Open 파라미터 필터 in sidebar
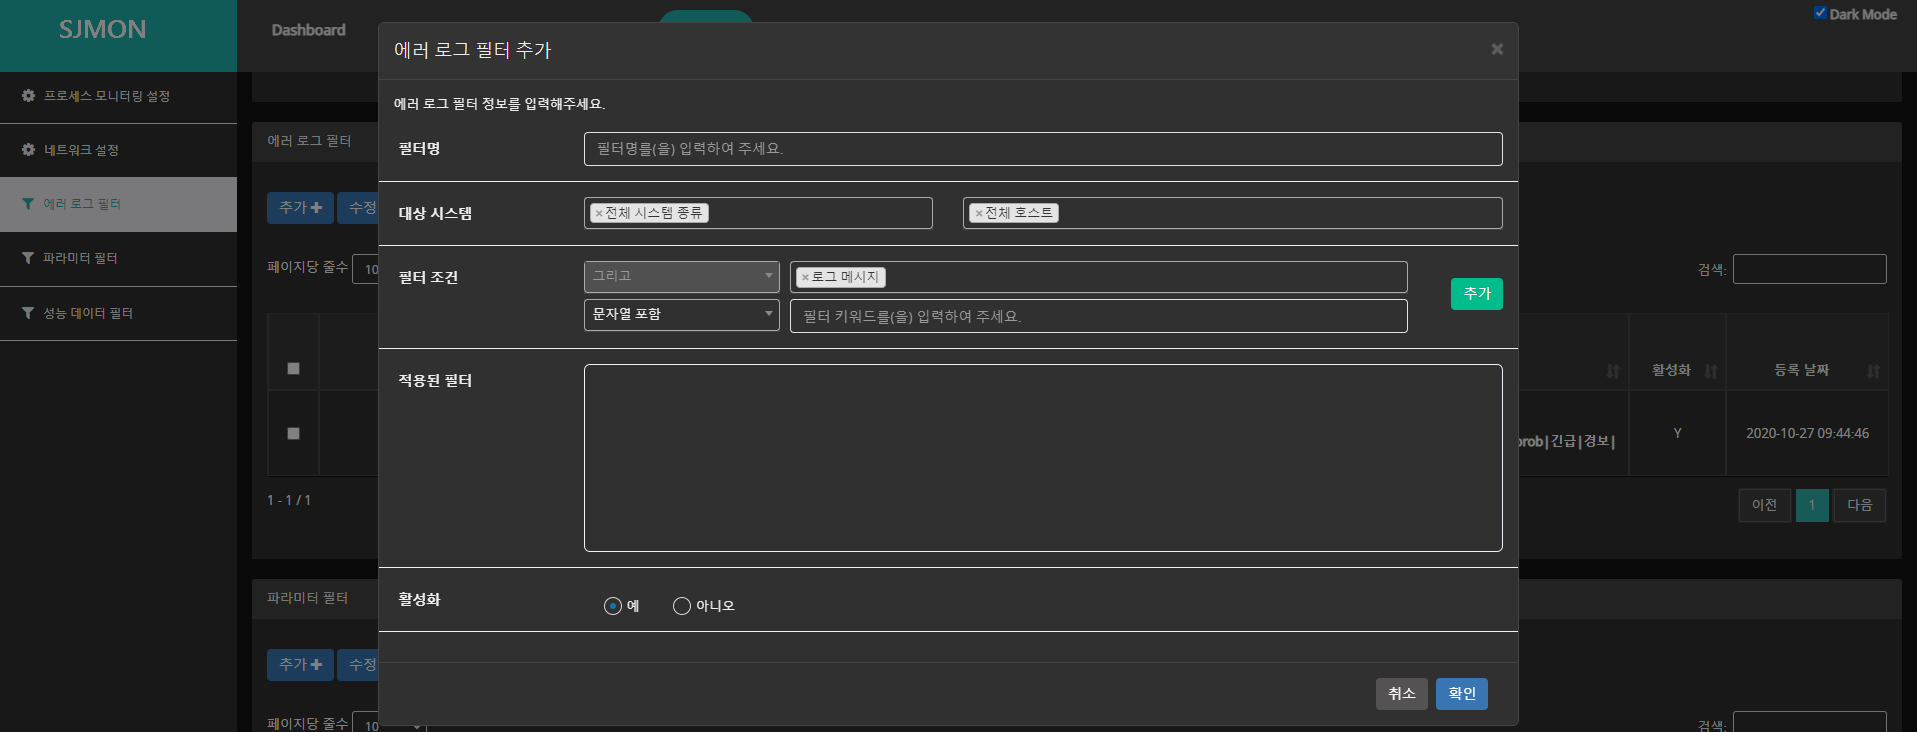This screenshot has height=732, width=1917. (118, 258)
